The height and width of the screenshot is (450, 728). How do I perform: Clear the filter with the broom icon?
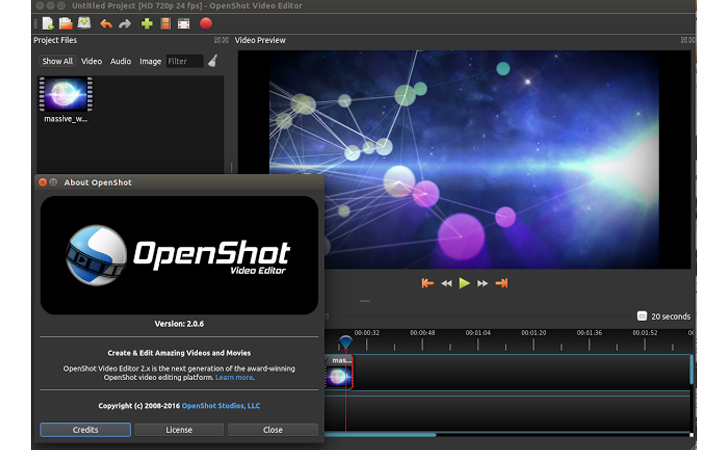tap(213, 61)
